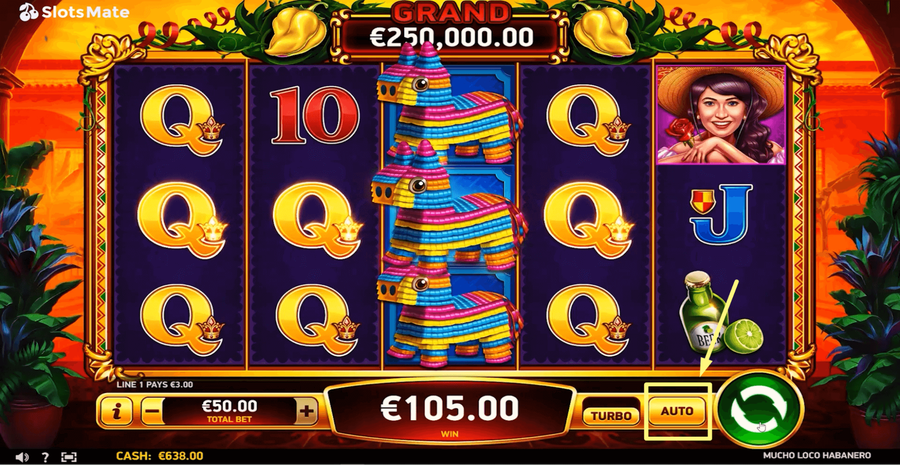Click the top piñata wild symbol
The image size is (900, 465).
449,103
